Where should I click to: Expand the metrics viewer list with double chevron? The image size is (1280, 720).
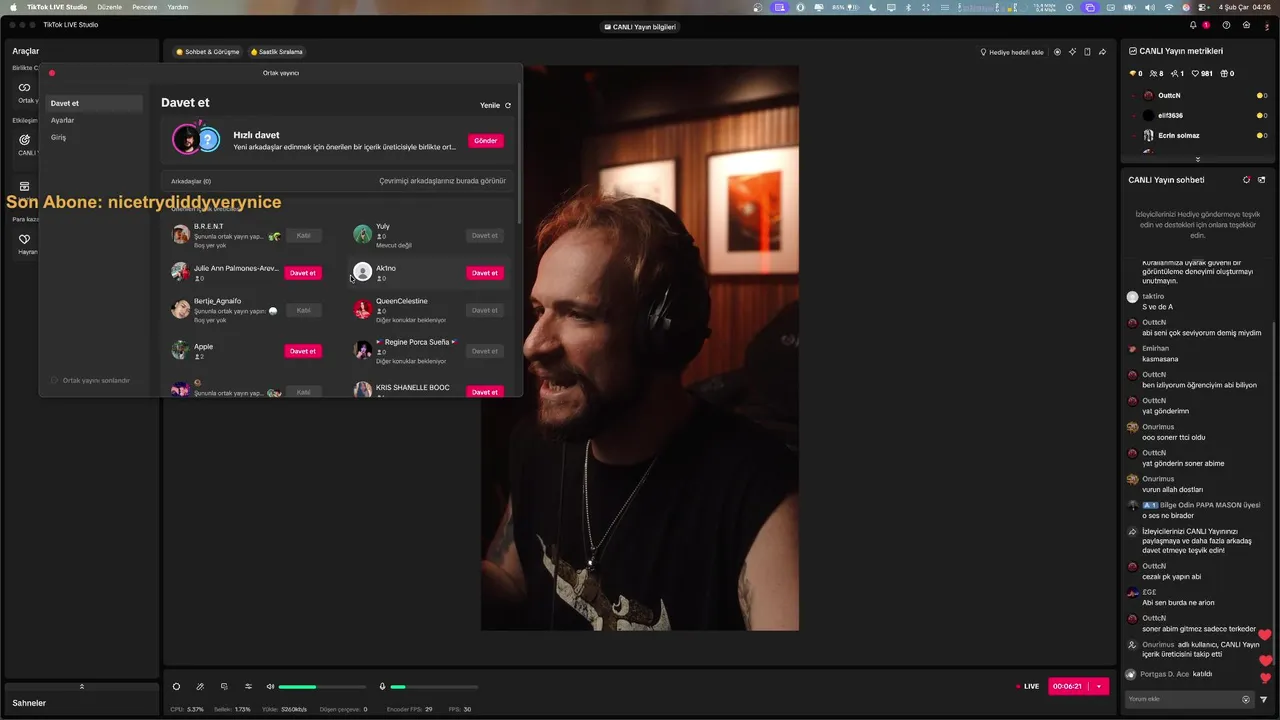[x=1197, y=159]
